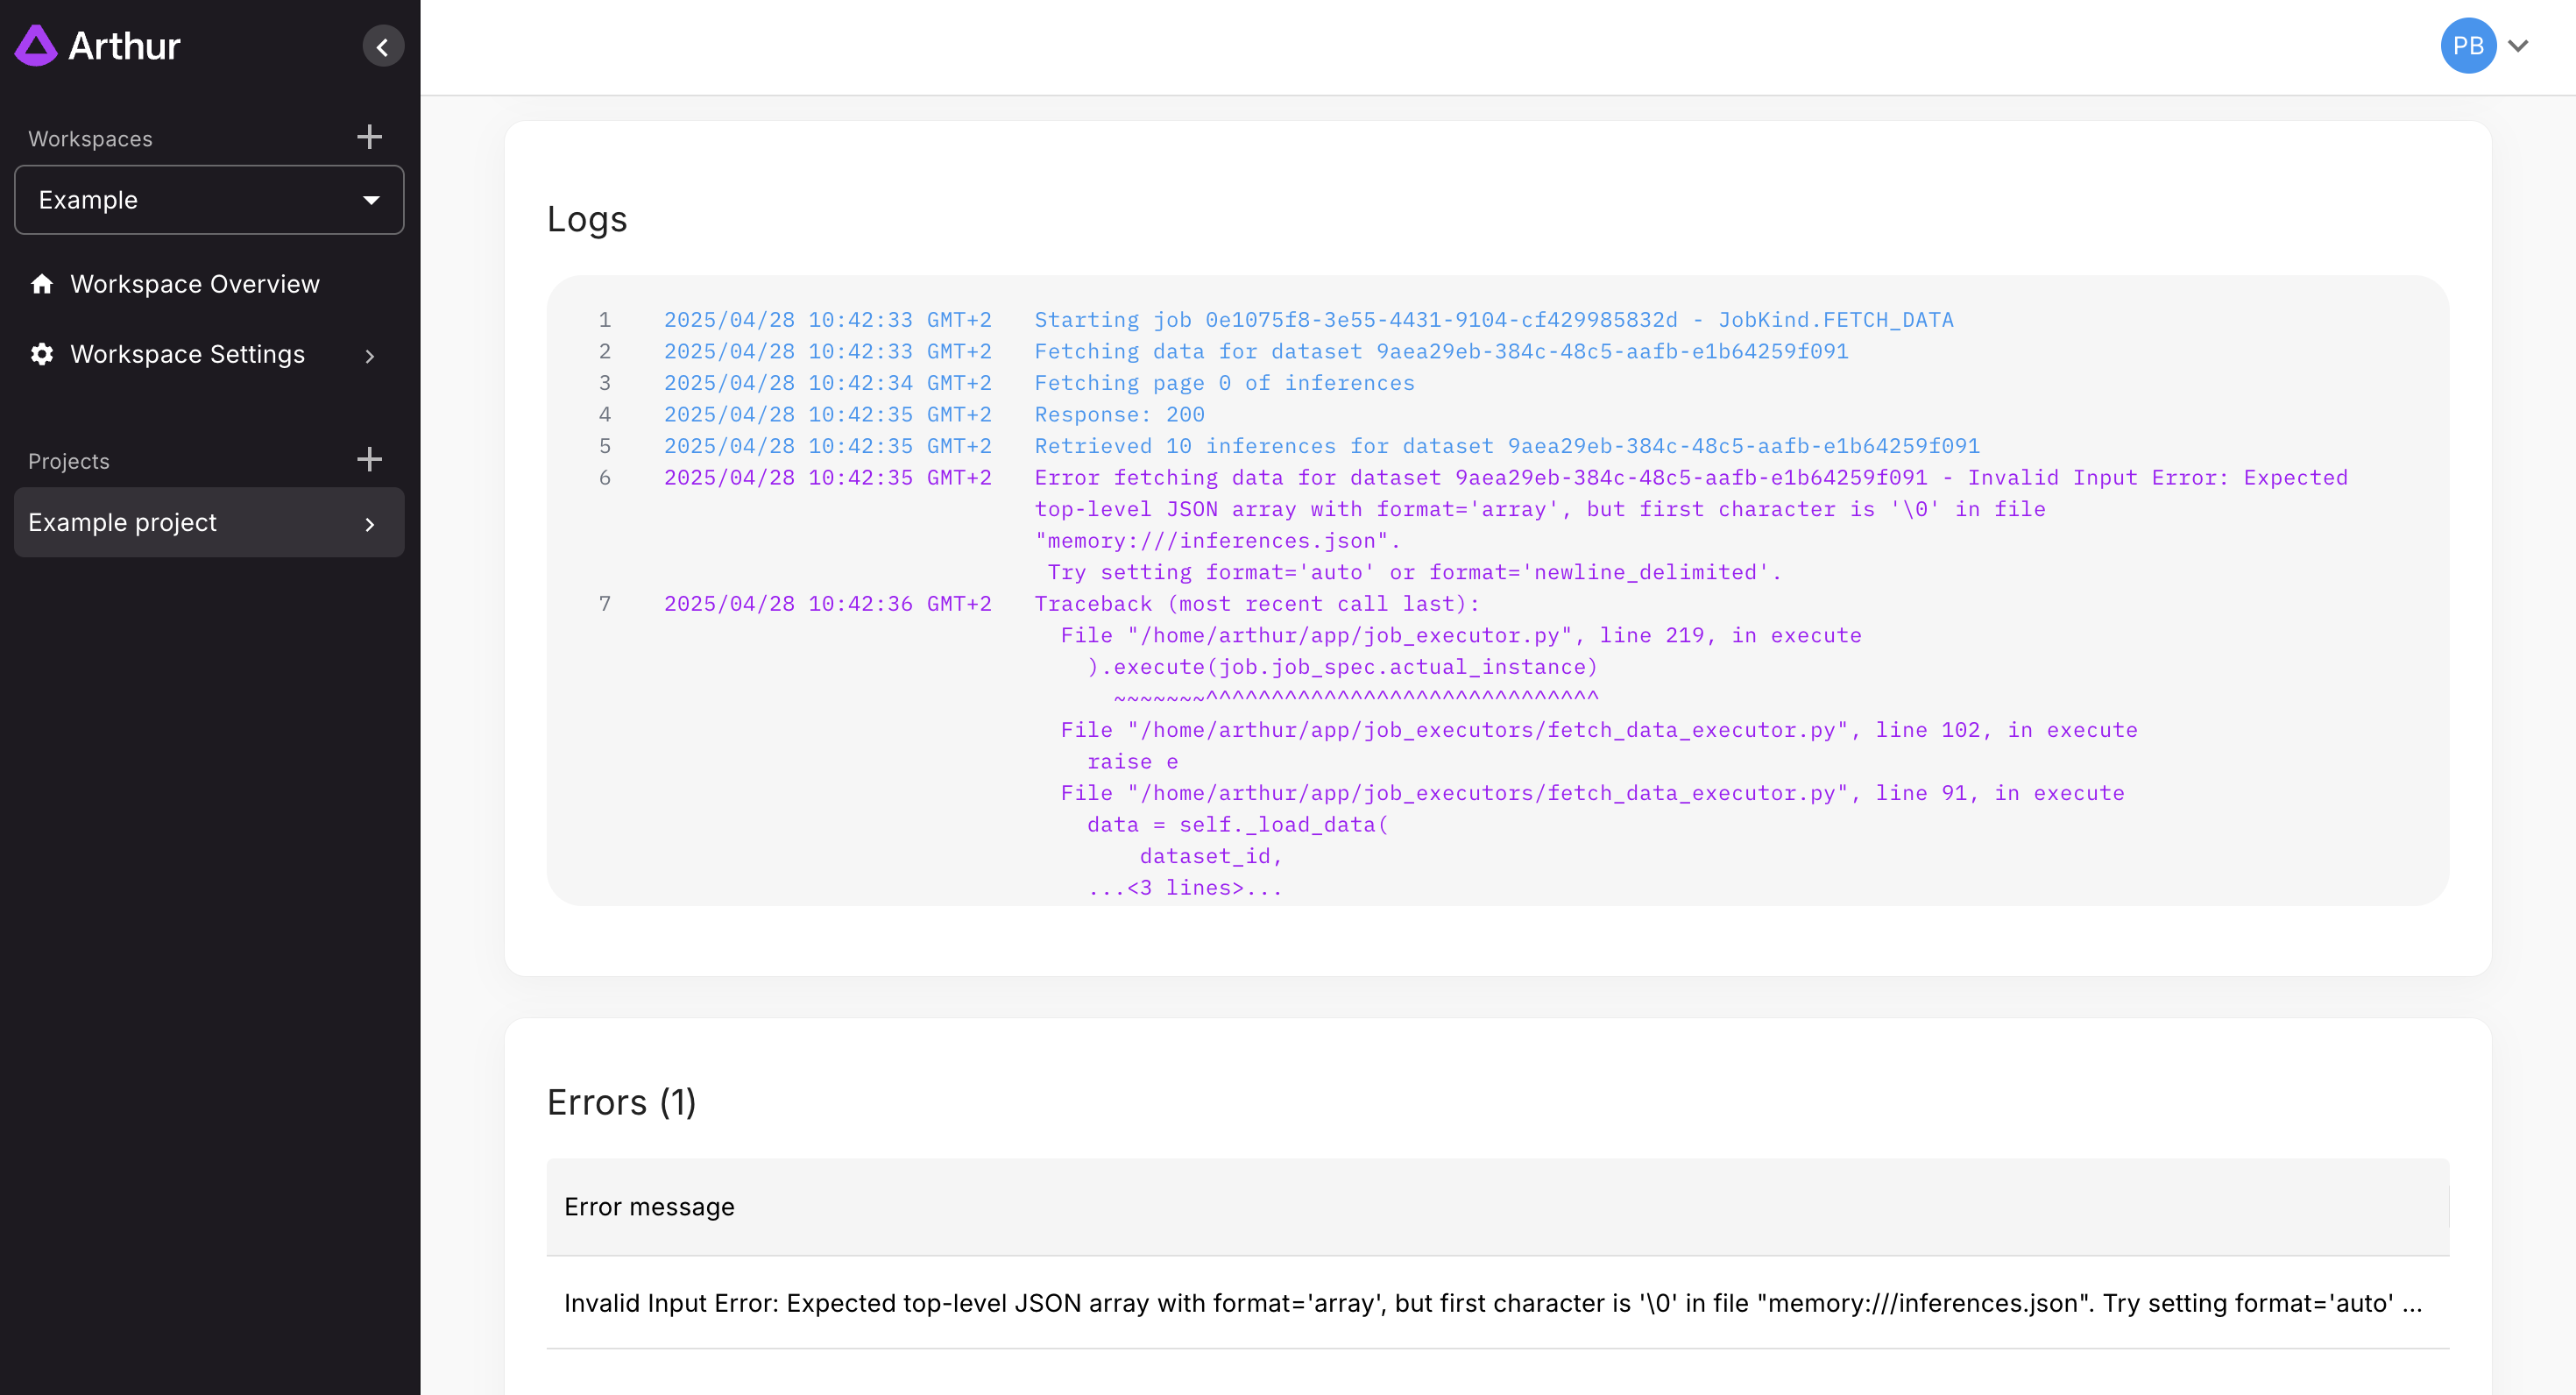Open Workspace Overview page

(x=194, y=284)
